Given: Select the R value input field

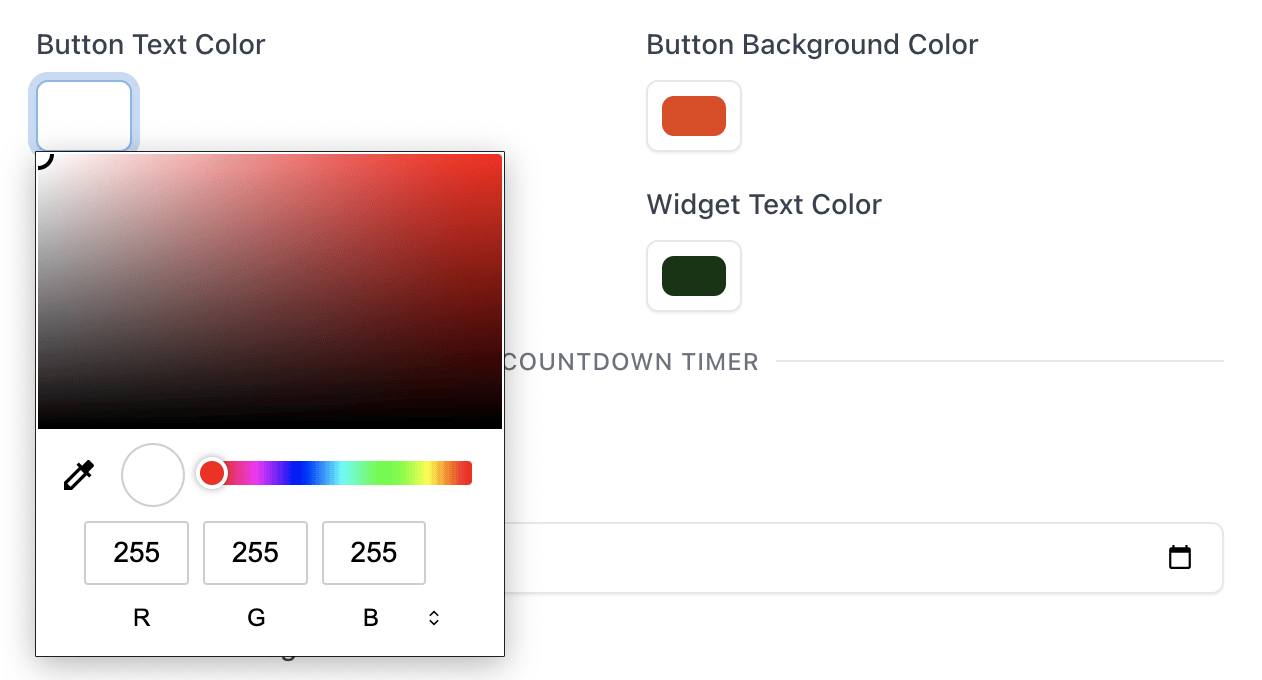Looking at the screenshot, I should 136,553.
